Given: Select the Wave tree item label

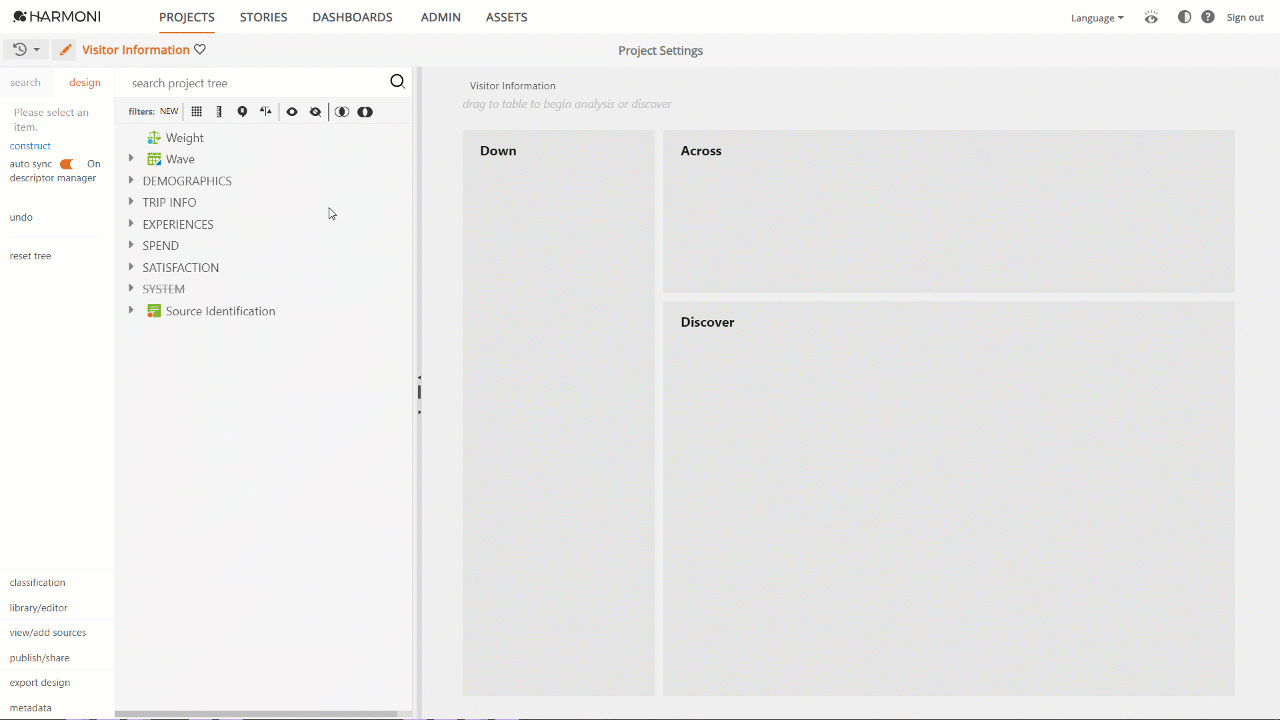Looking at the screenshot, I should [x=180, y=159].
